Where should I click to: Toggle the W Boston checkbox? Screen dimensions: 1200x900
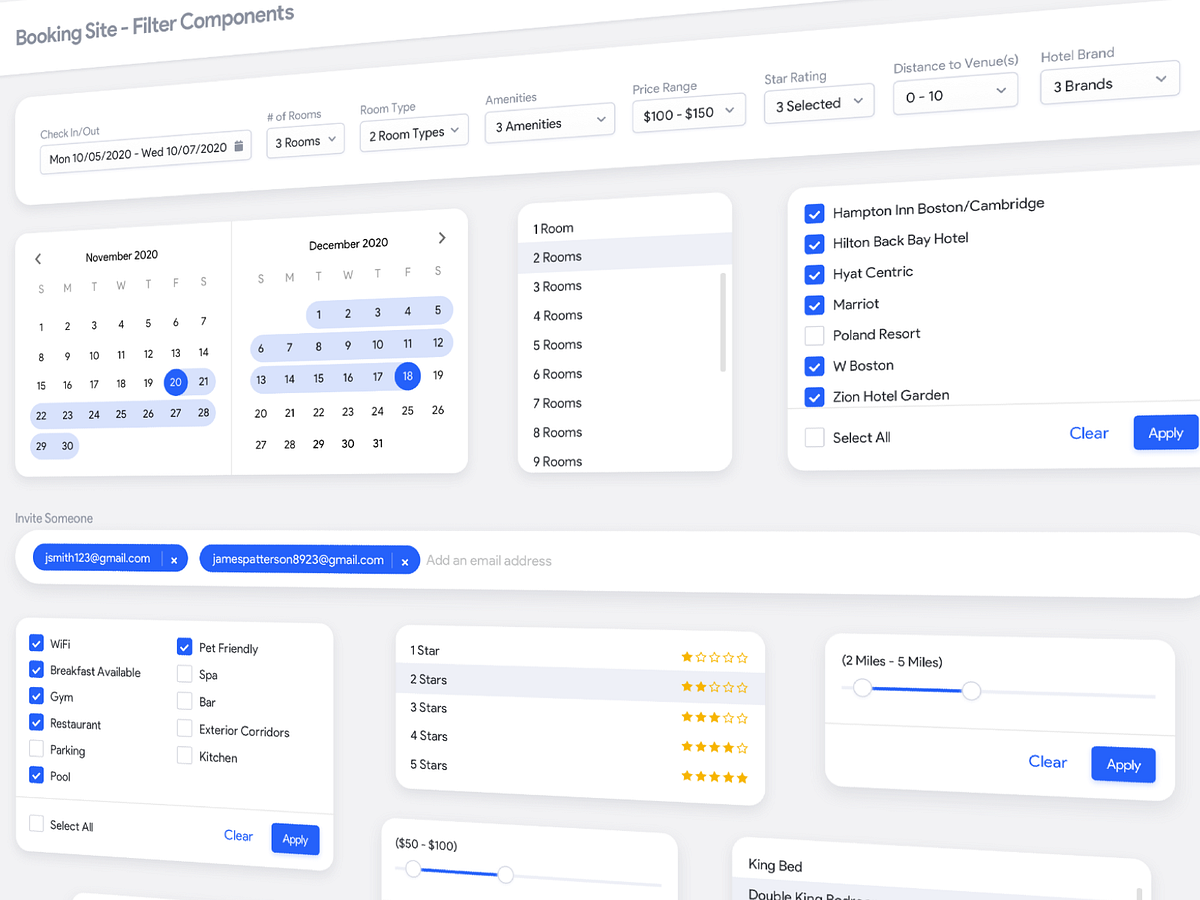[814, 366]
